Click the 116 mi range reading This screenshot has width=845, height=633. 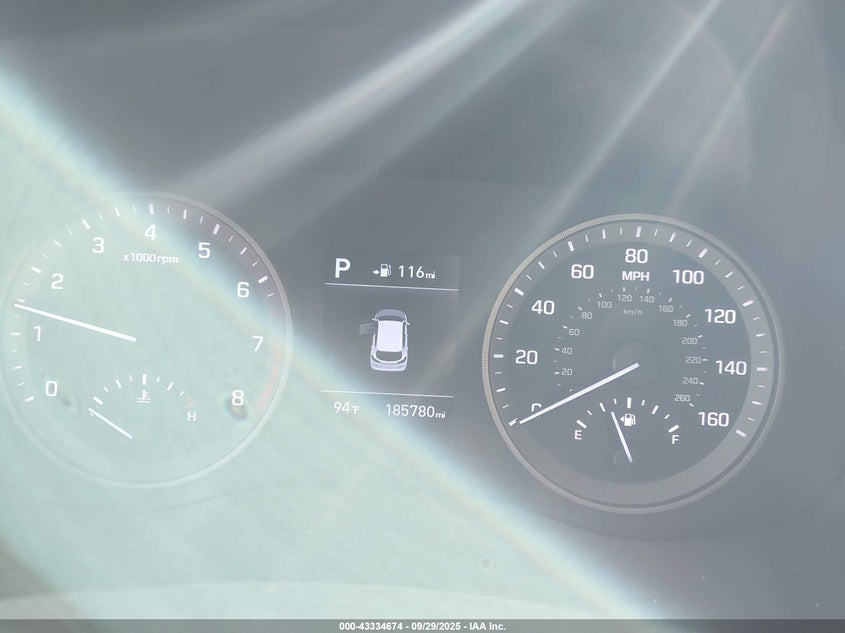pos(416,272)
